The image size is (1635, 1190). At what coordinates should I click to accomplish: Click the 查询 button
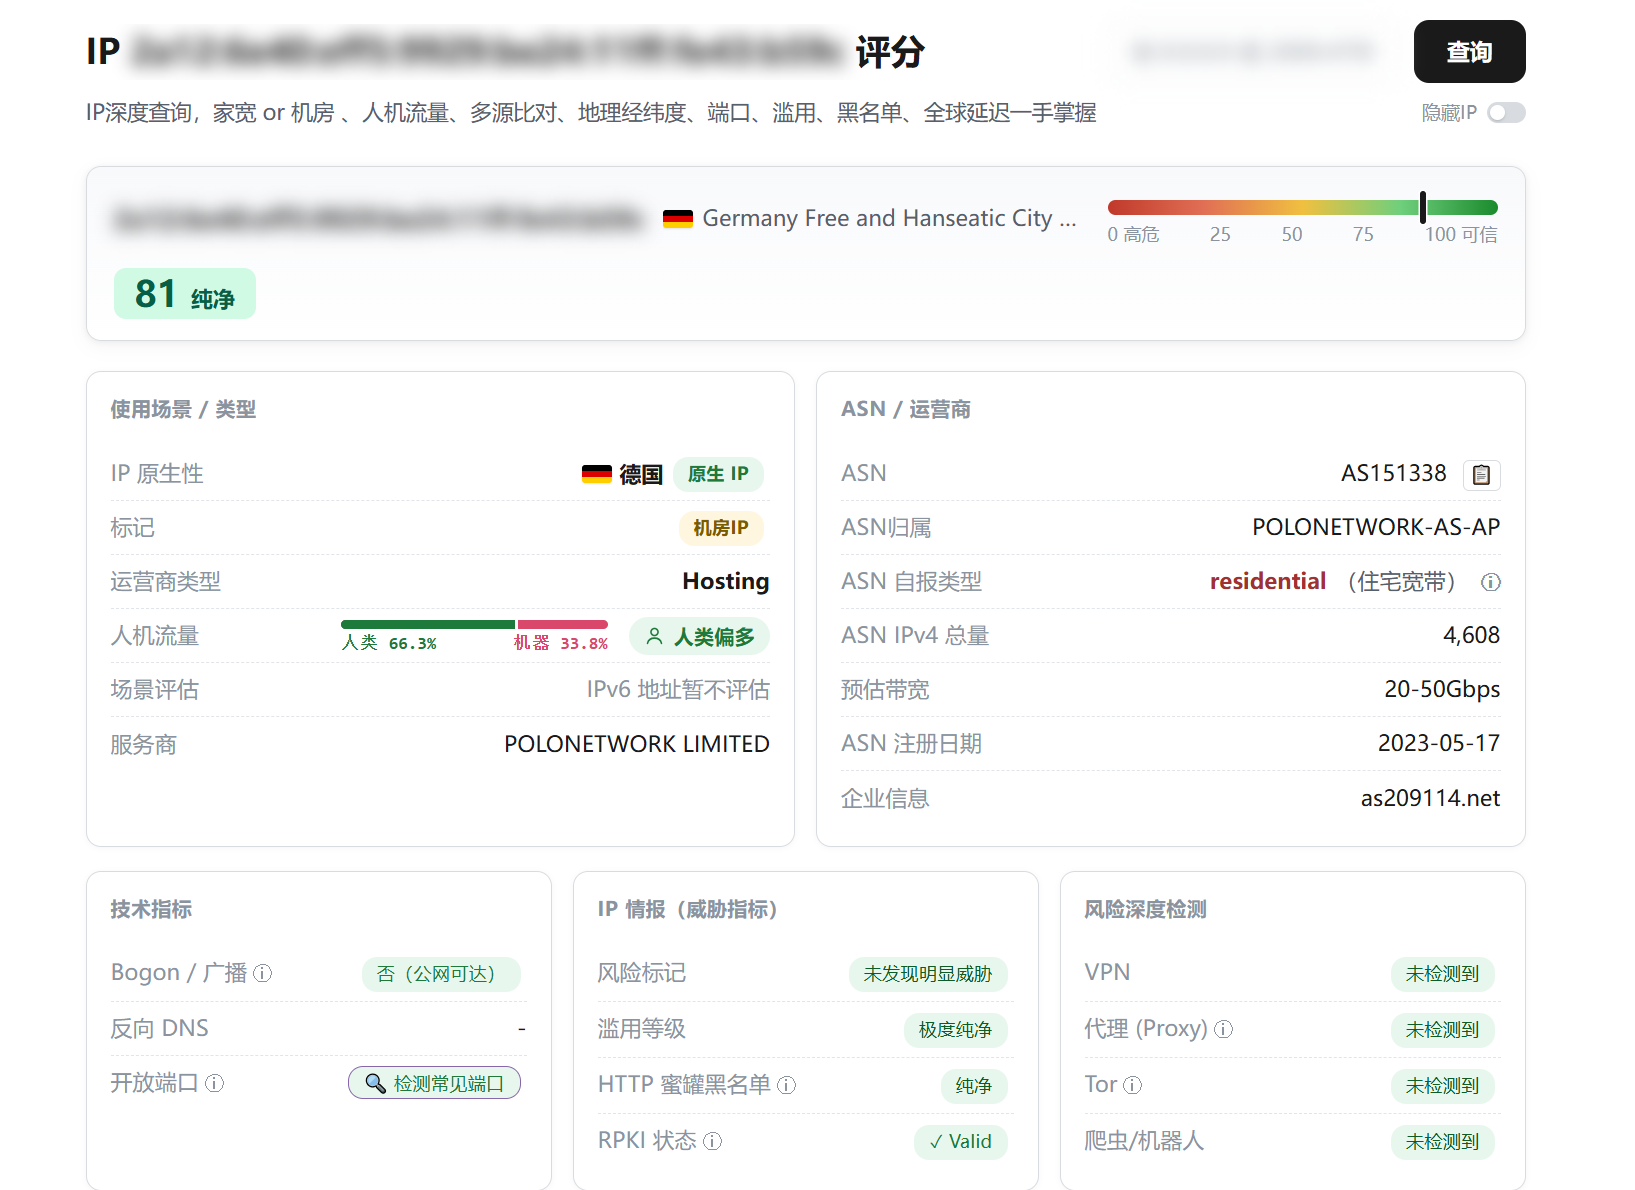pyautogui.click(x=1470, y=52)
